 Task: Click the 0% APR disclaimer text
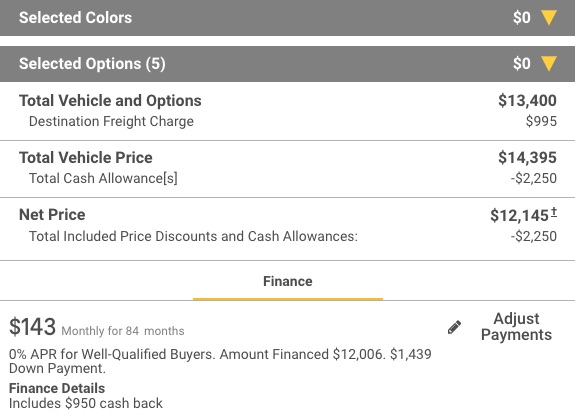220,361
